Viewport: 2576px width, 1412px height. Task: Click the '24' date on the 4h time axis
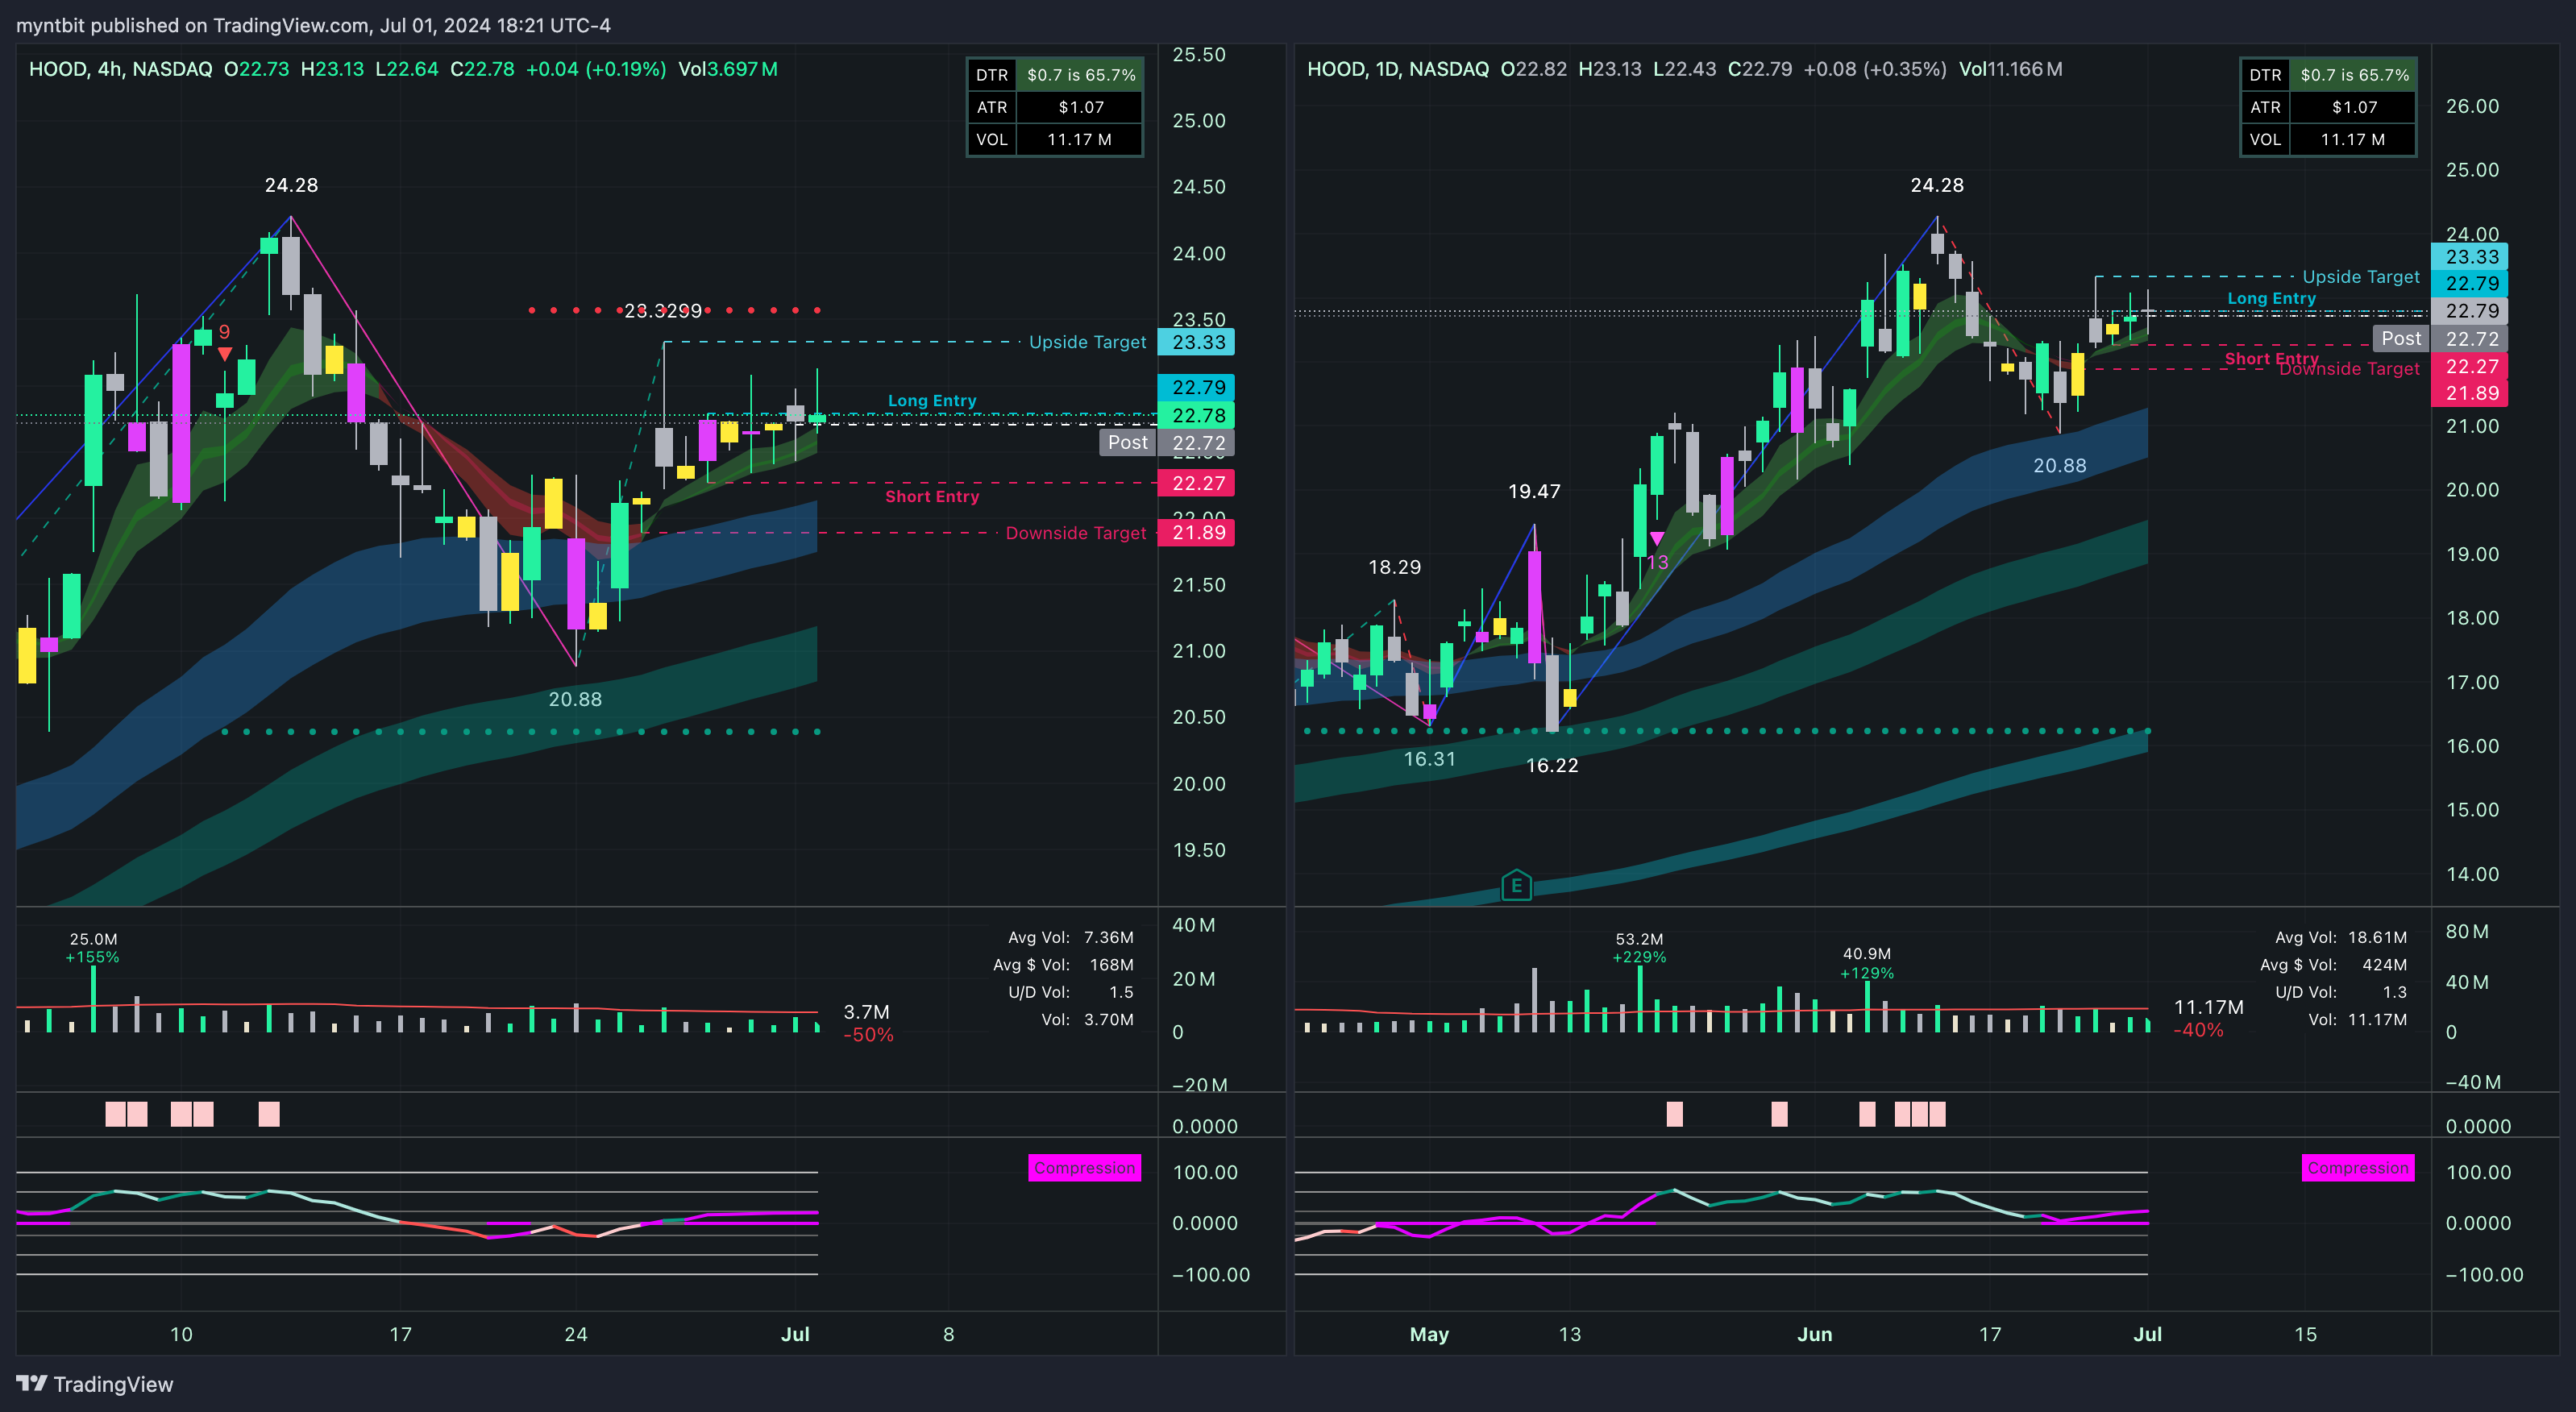pyautogui.click(x=576, y=1334)
